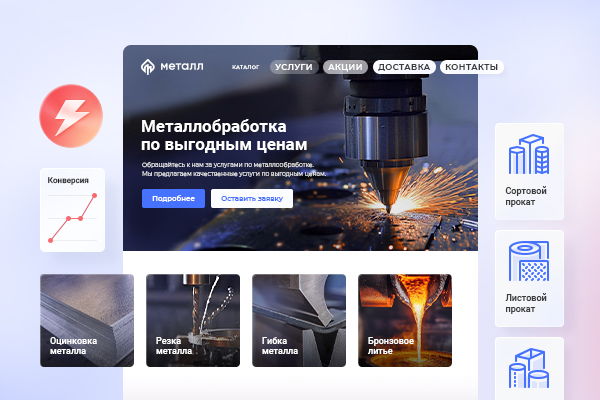Open the Каталог menu item

click(x=245, y=67)
